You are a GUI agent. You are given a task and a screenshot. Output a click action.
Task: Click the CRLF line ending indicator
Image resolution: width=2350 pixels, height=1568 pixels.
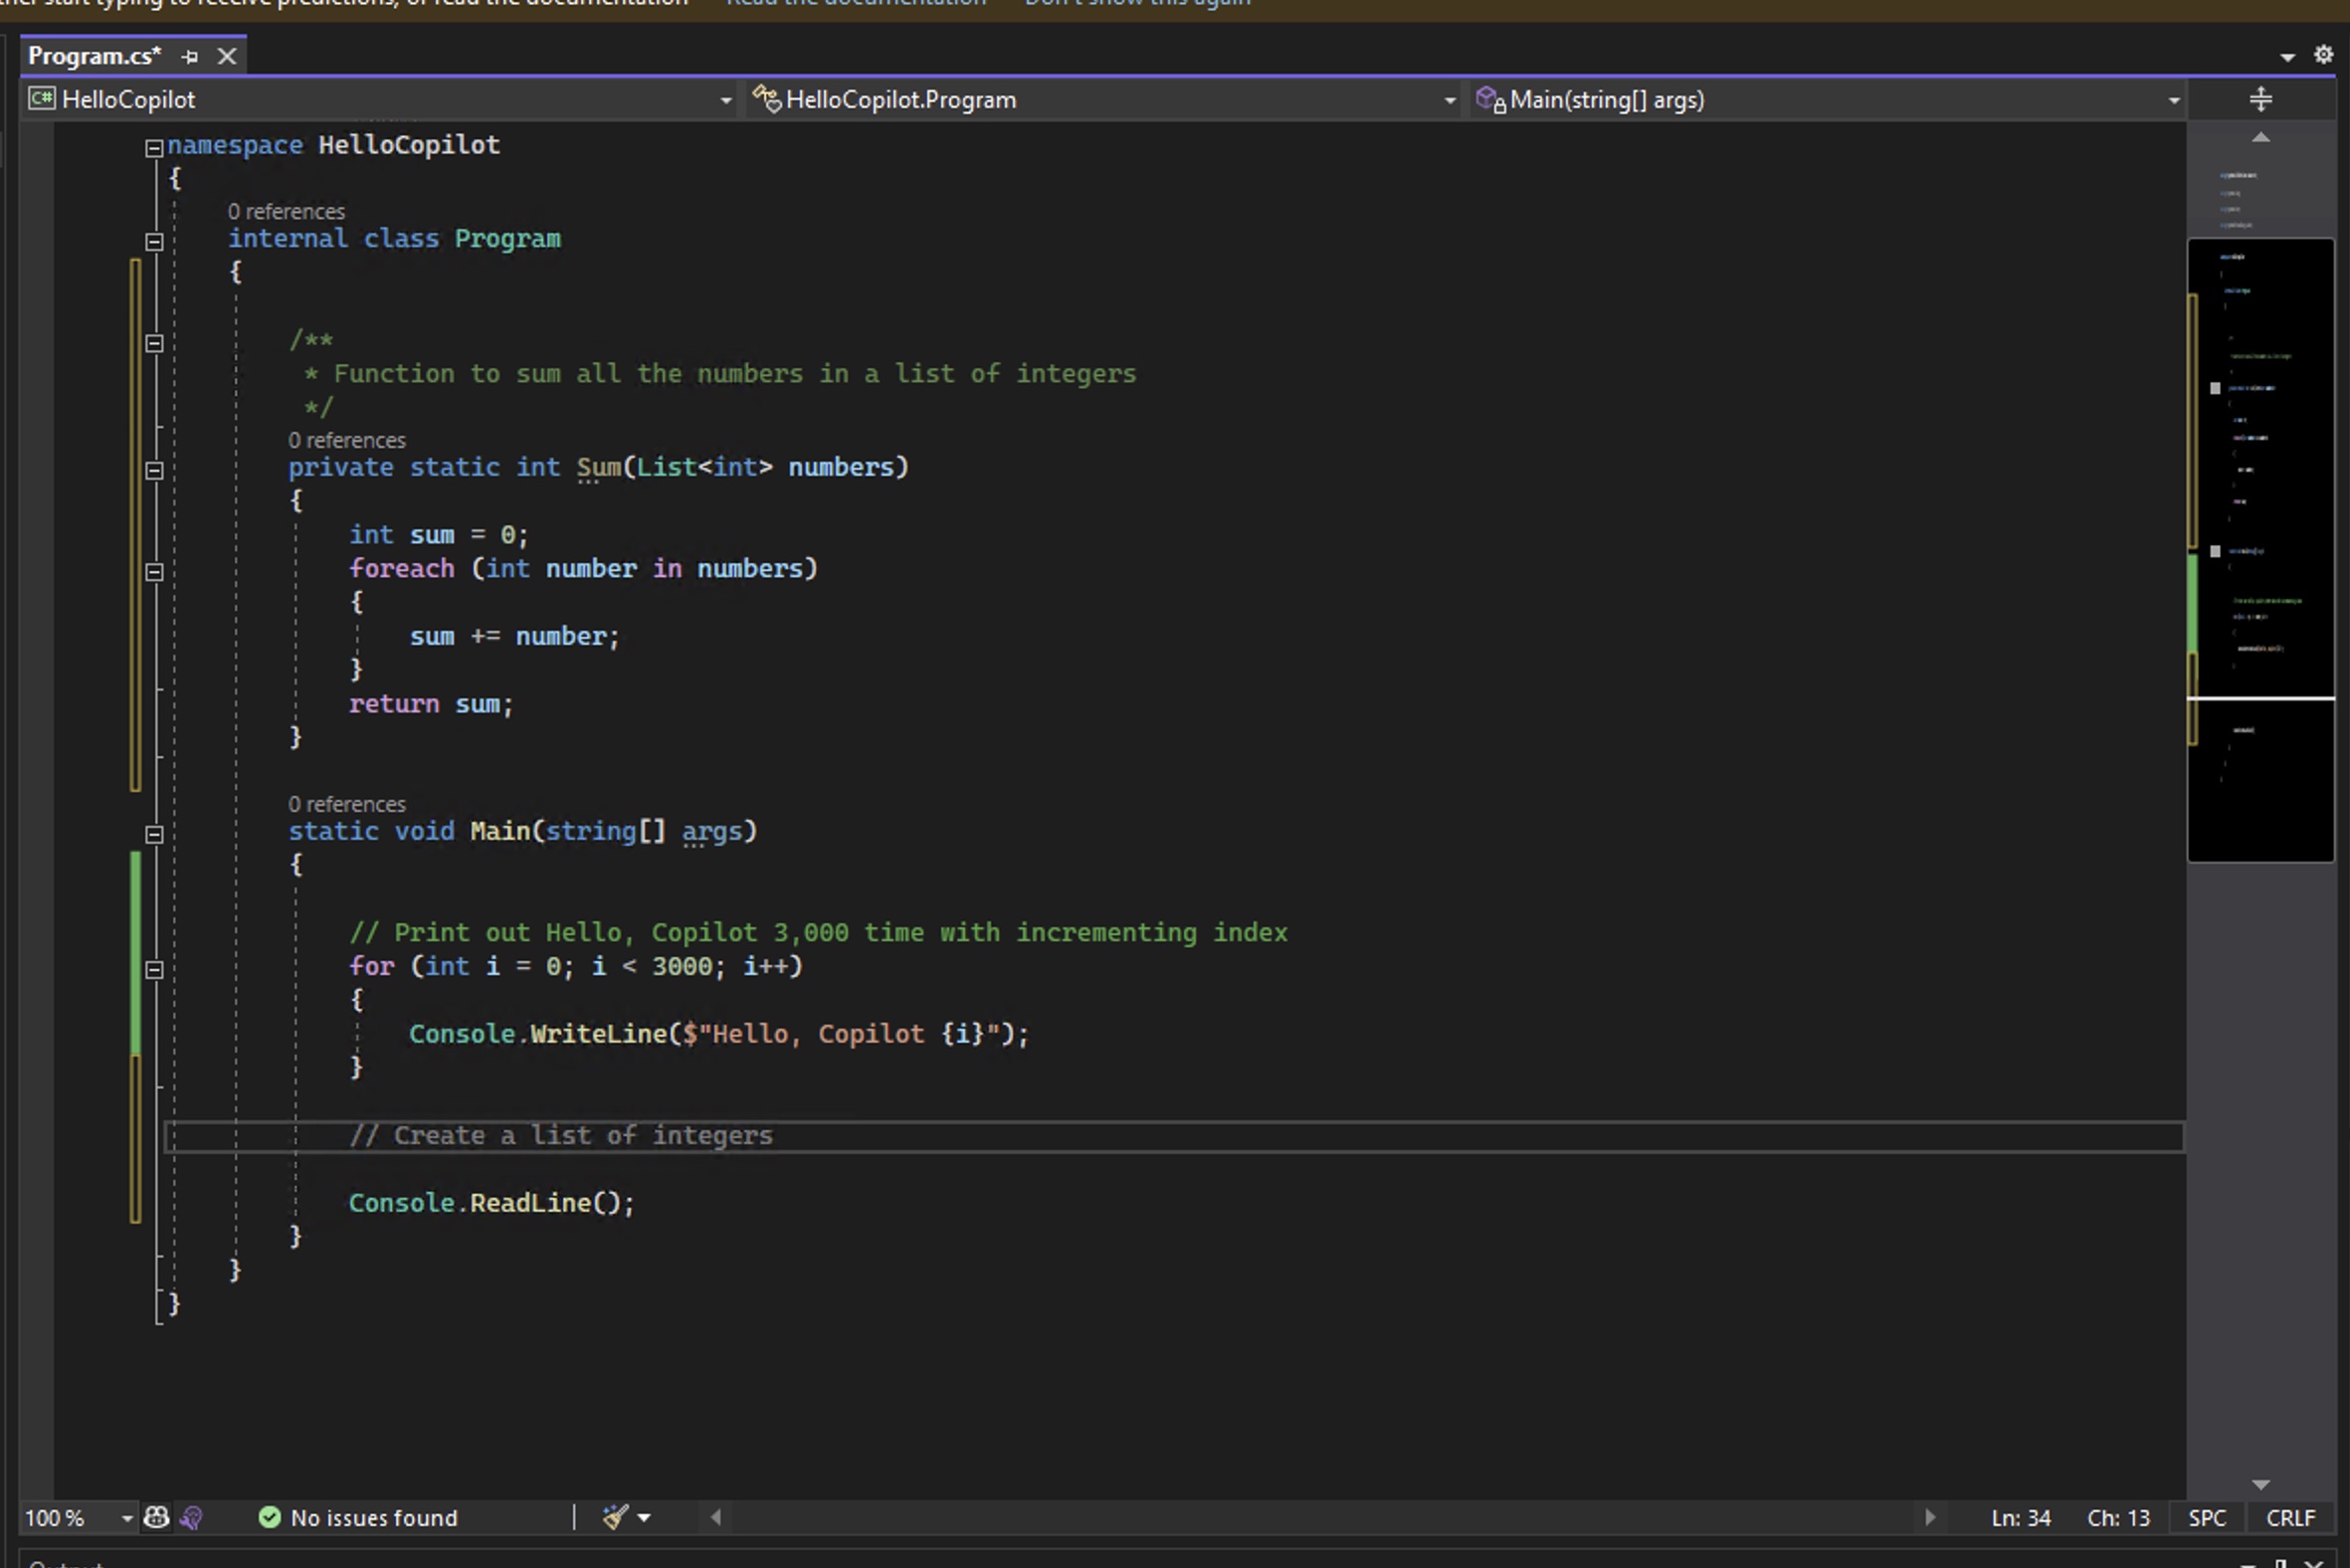pyautogui.click(x=2290, y=1517)
